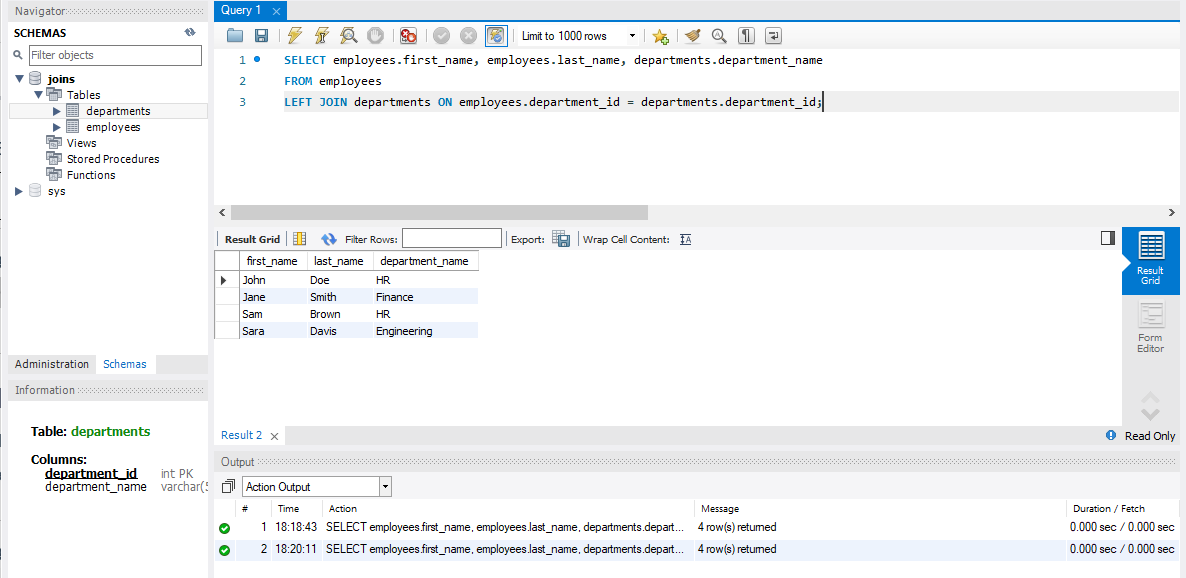1186x578 pixels.
Task: Export the result set to file
Action: (560, 238)
